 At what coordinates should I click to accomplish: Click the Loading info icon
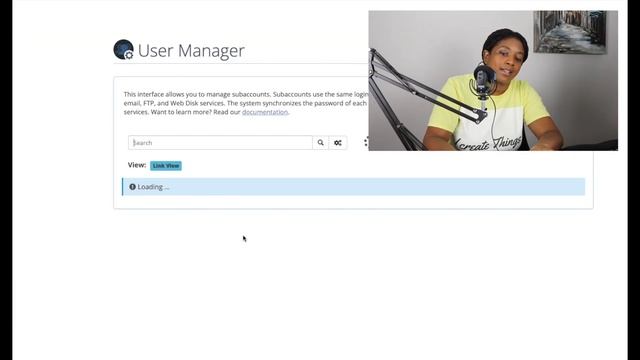pyautogui.click(x=132, y=187)
